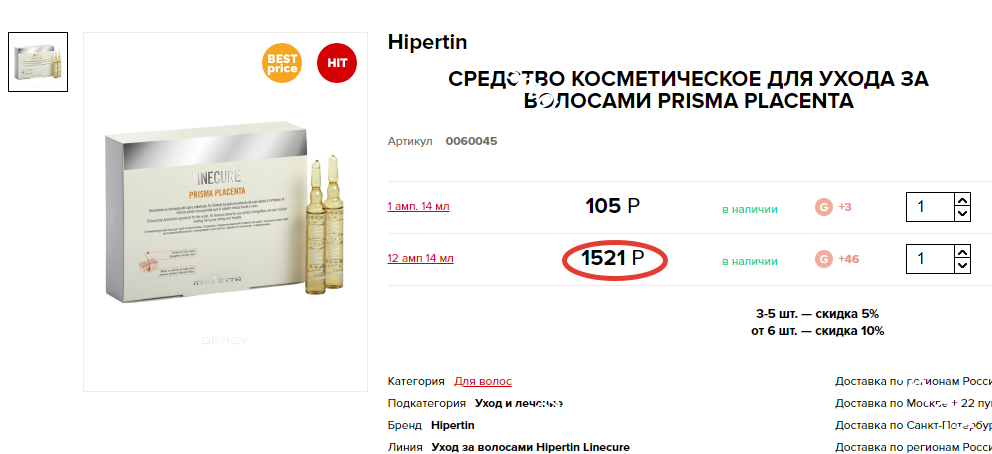The width and height of the screenshot is (992, 454).
Task: Click the 105 ₽ price
Action: coord(612,206)
